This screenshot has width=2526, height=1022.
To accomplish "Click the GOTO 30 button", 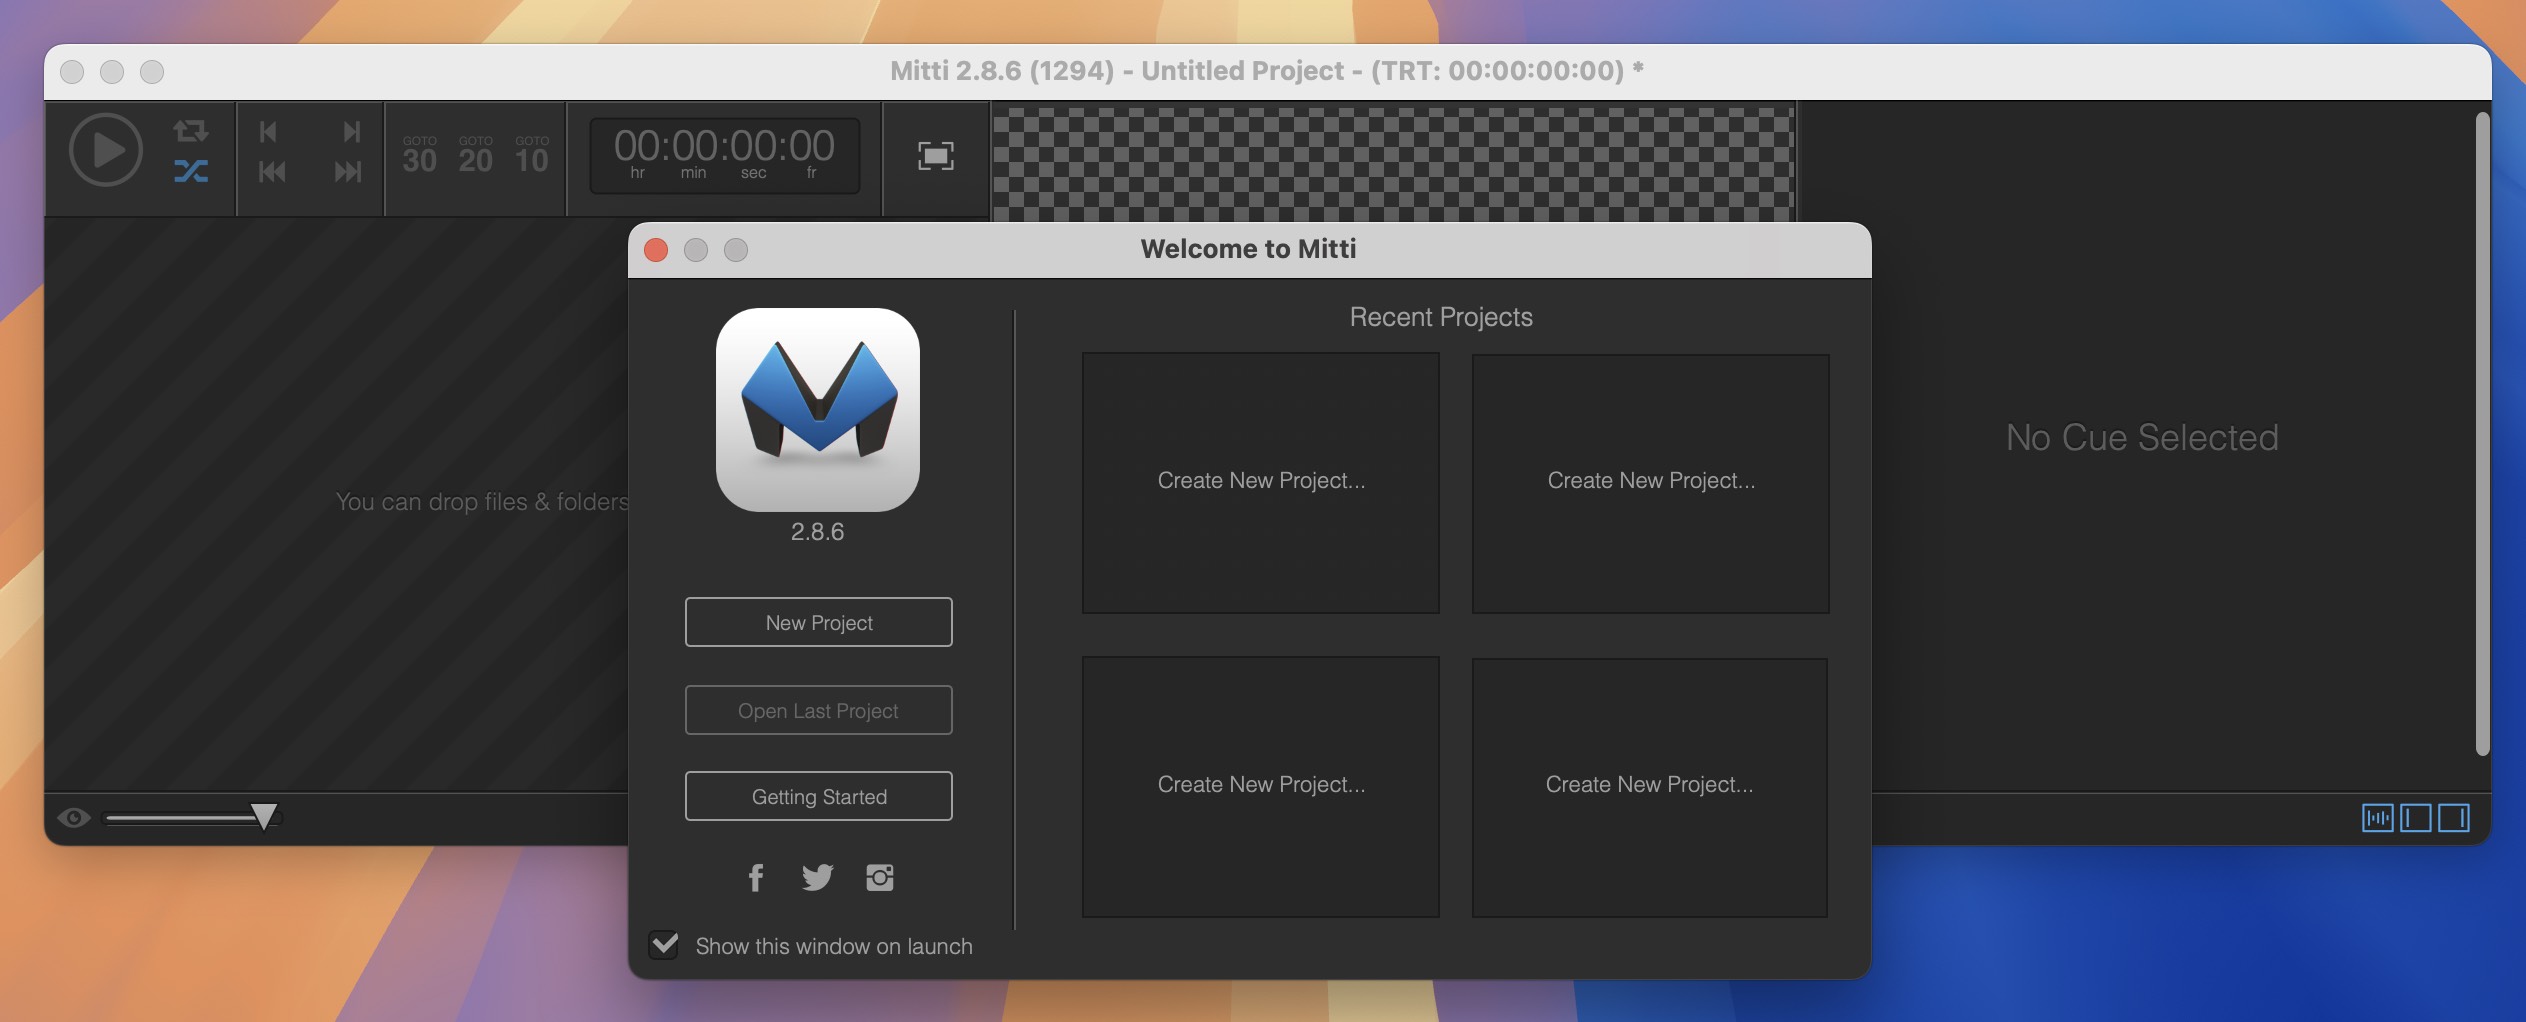I will click(419, 155).
